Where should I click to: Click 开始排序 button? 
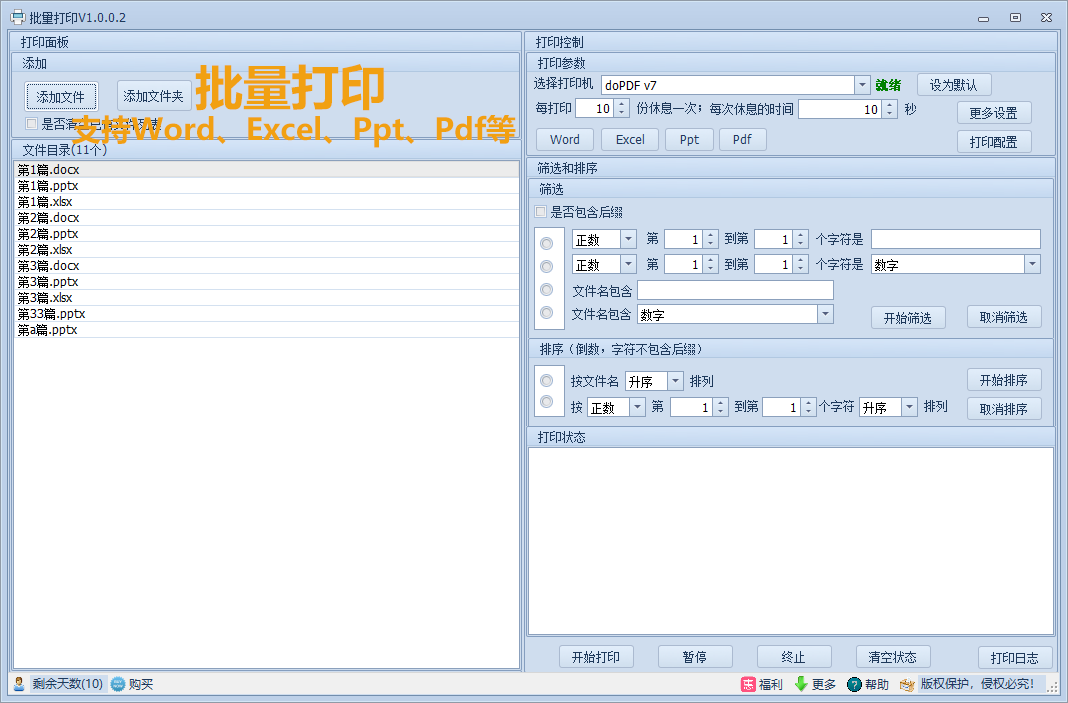pos(1004,380)
